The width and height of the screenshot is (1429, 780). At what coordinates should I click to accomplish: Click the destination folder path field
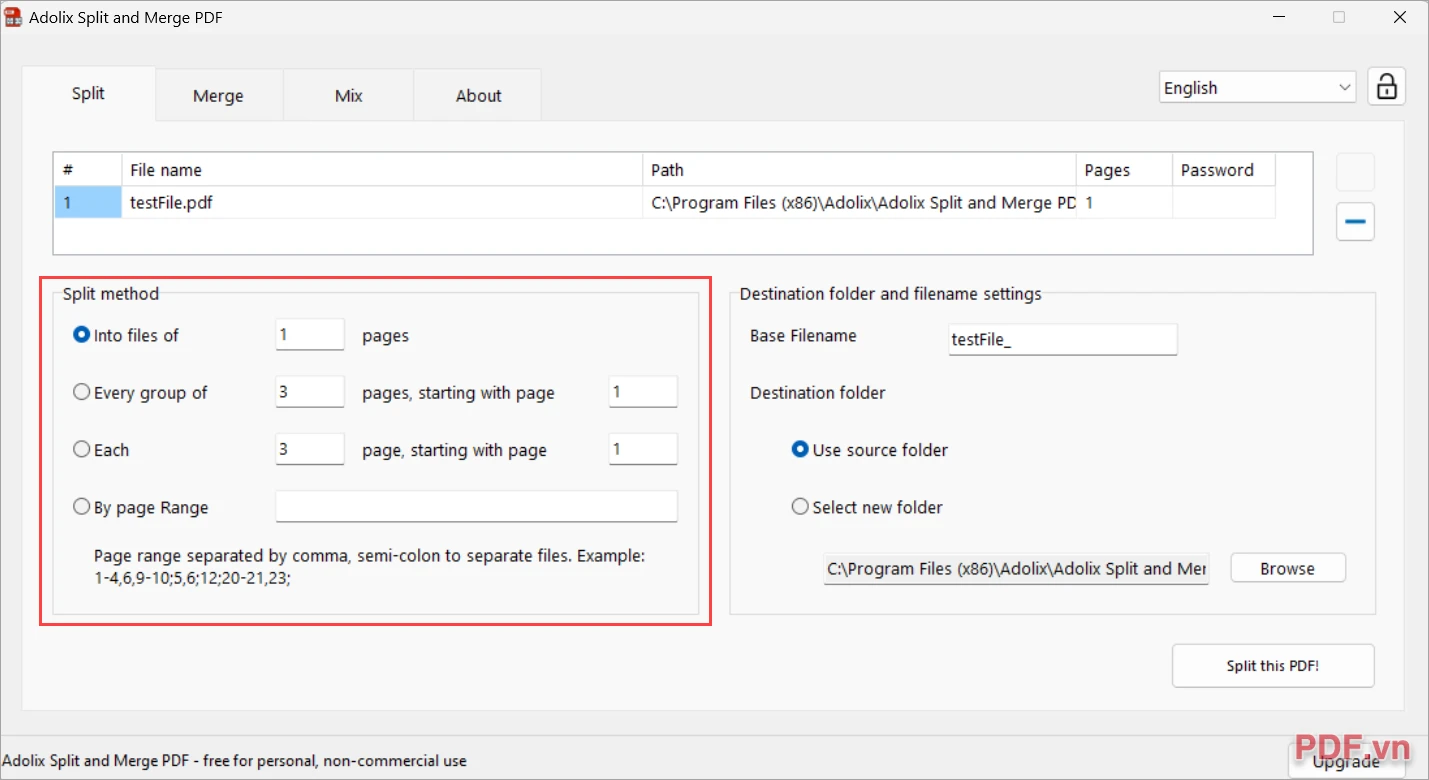tap(1016, 569)
